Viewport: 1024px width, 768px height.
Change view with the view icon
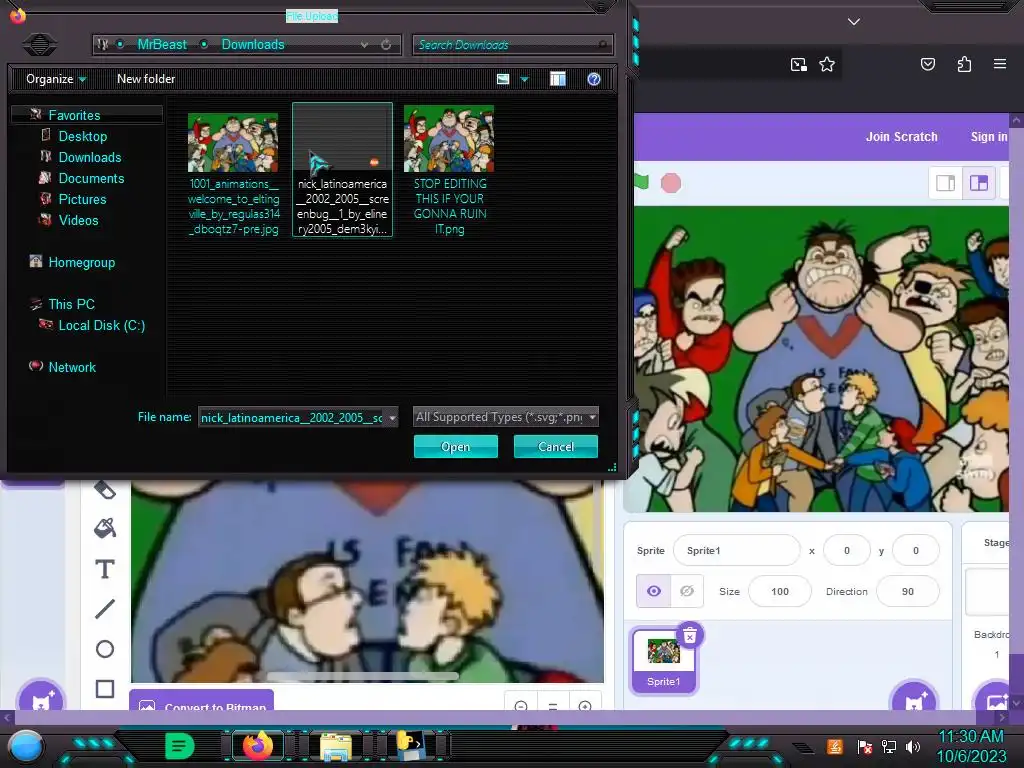503,79
